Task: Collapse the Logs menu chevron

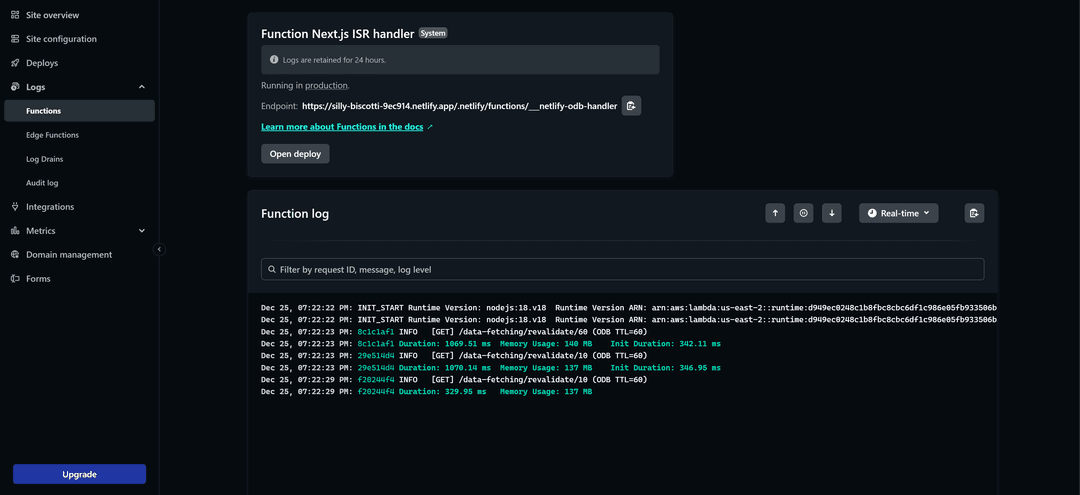Action: coord(142,87)
